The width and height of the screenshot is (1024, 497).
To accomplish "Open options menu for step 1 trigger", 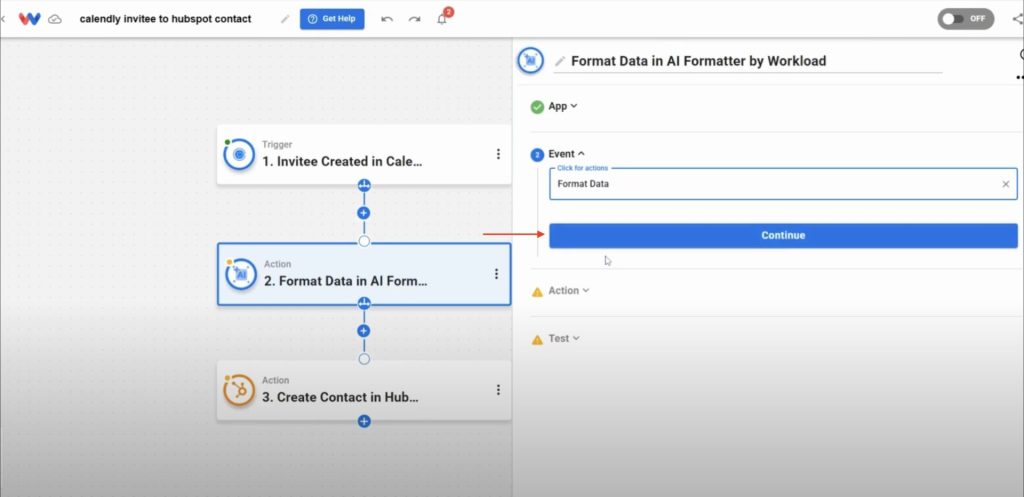I will pyautogui.click(x=498, y=154).
